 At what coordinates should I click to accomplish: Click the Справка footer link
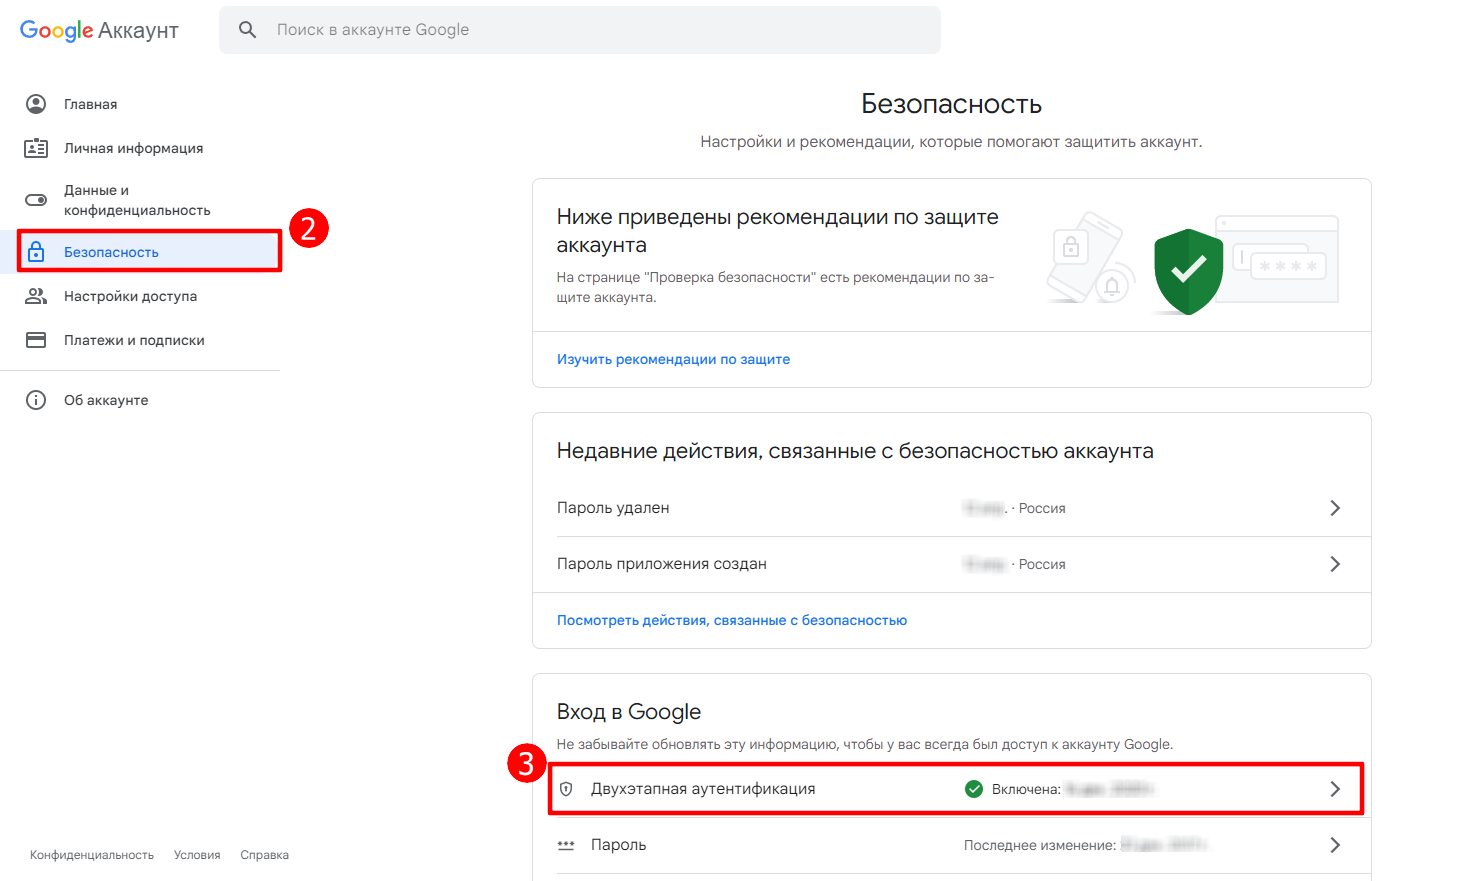tap(265, 855)
